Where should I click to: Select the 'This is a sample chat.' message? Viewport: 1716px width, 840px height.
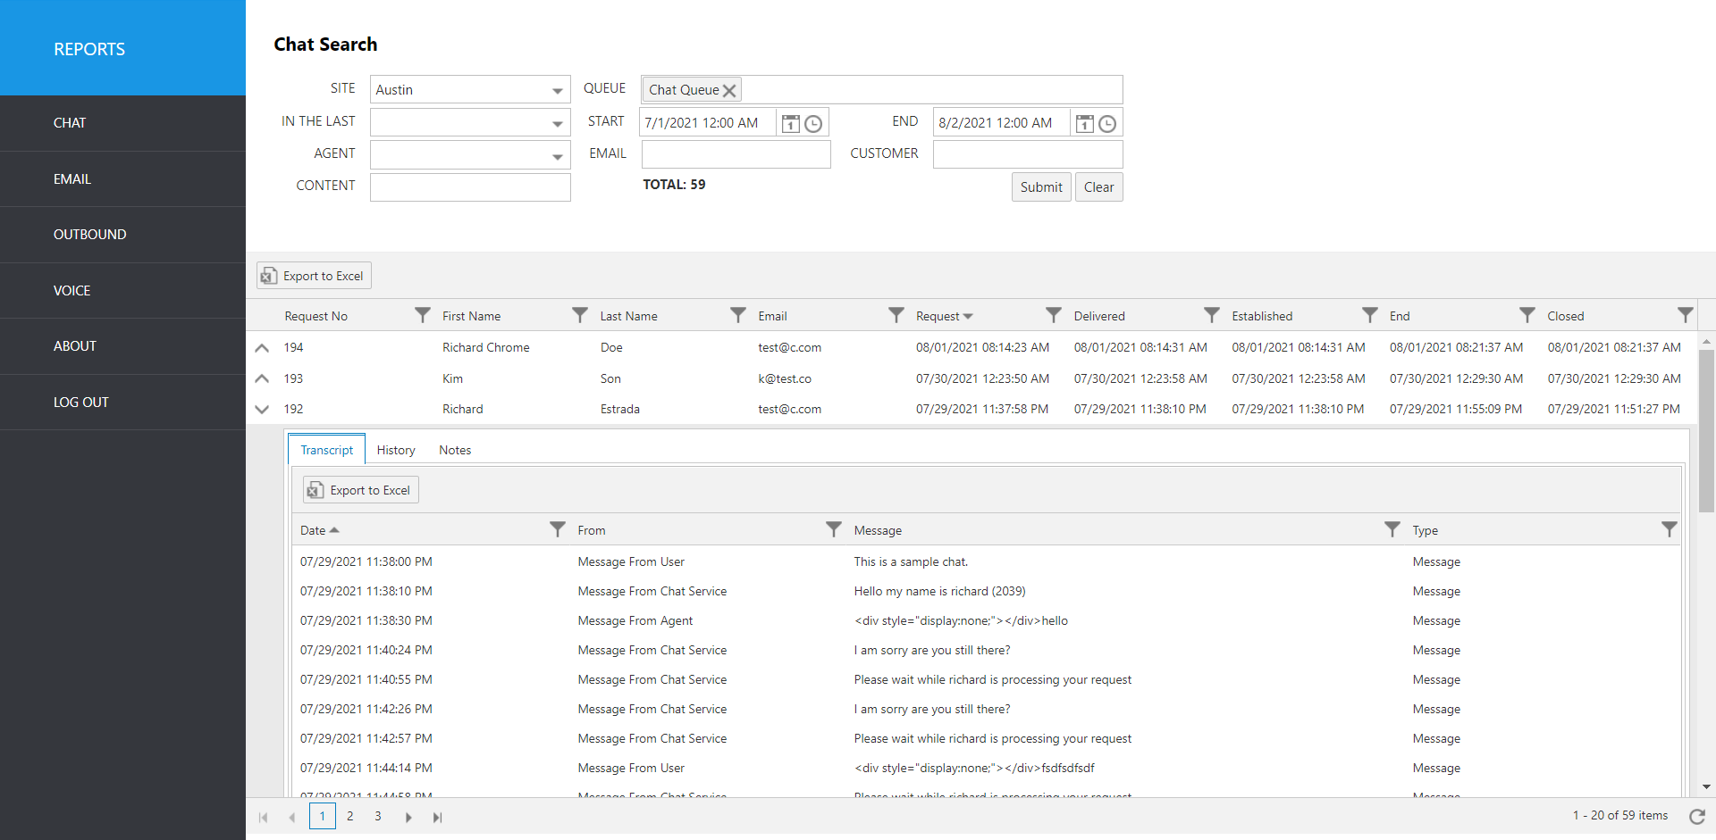point(911,562)
